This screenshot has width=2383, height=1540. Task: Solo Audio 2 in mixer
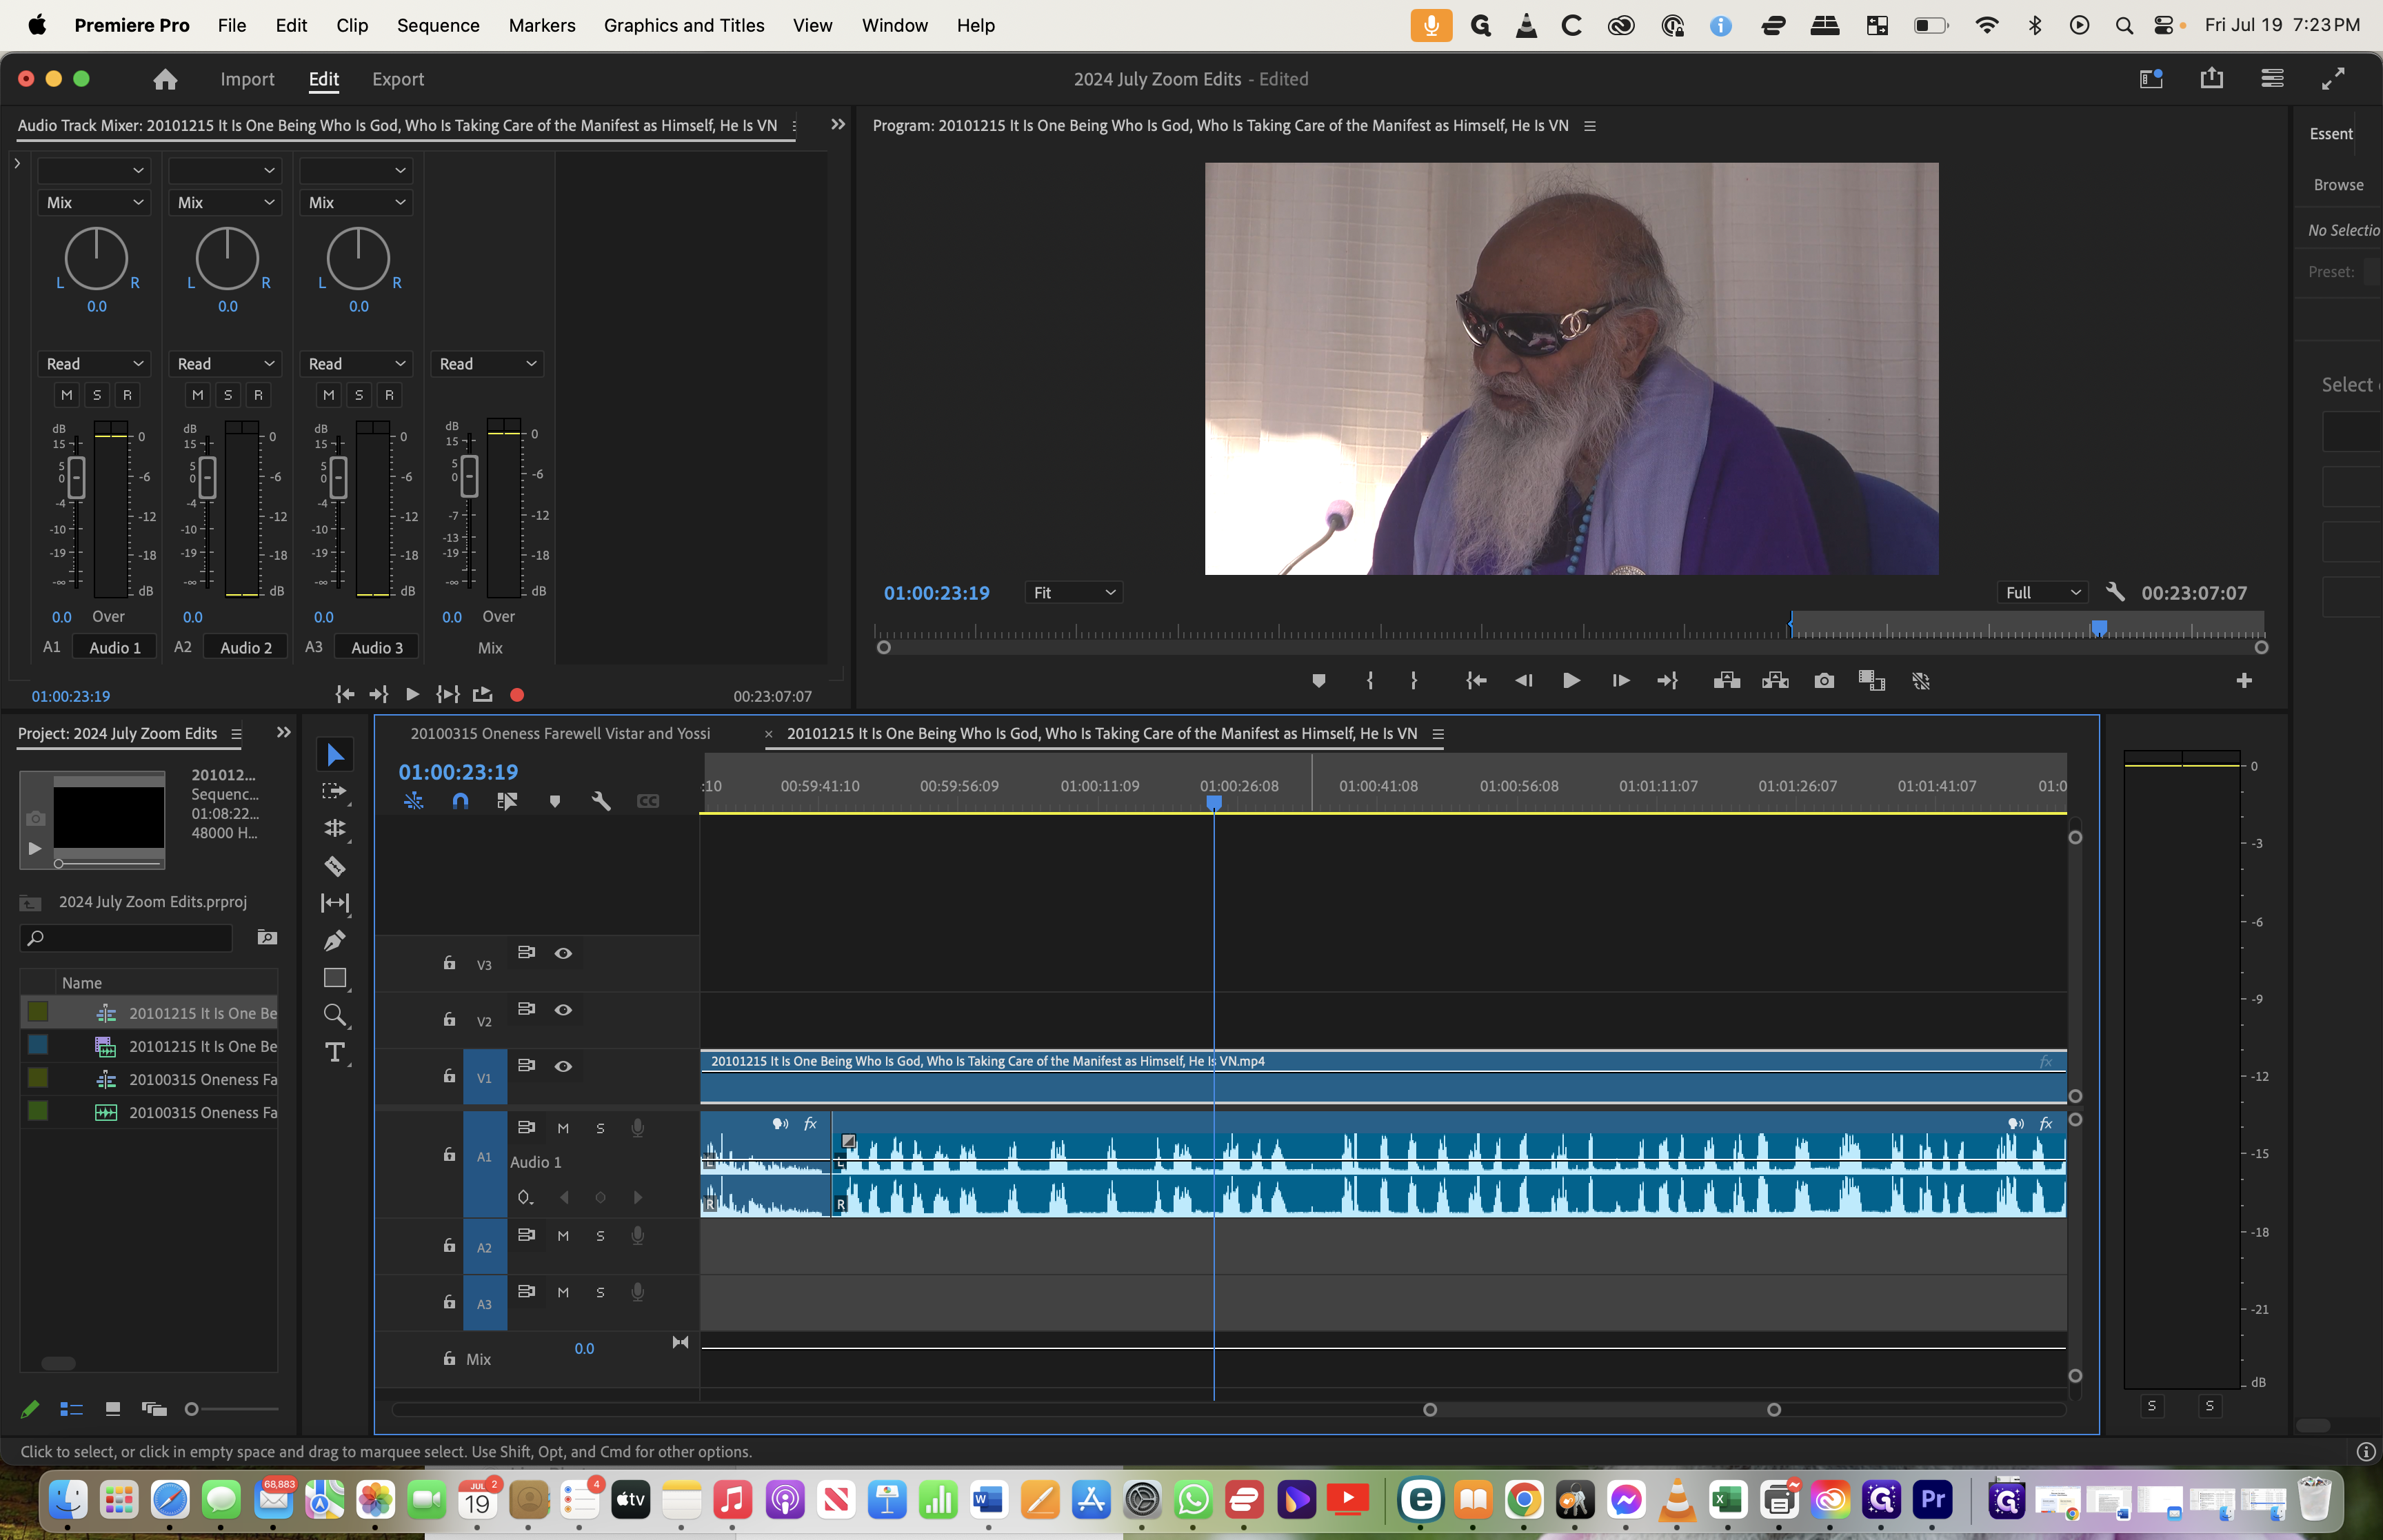click(x=228, y=395)
